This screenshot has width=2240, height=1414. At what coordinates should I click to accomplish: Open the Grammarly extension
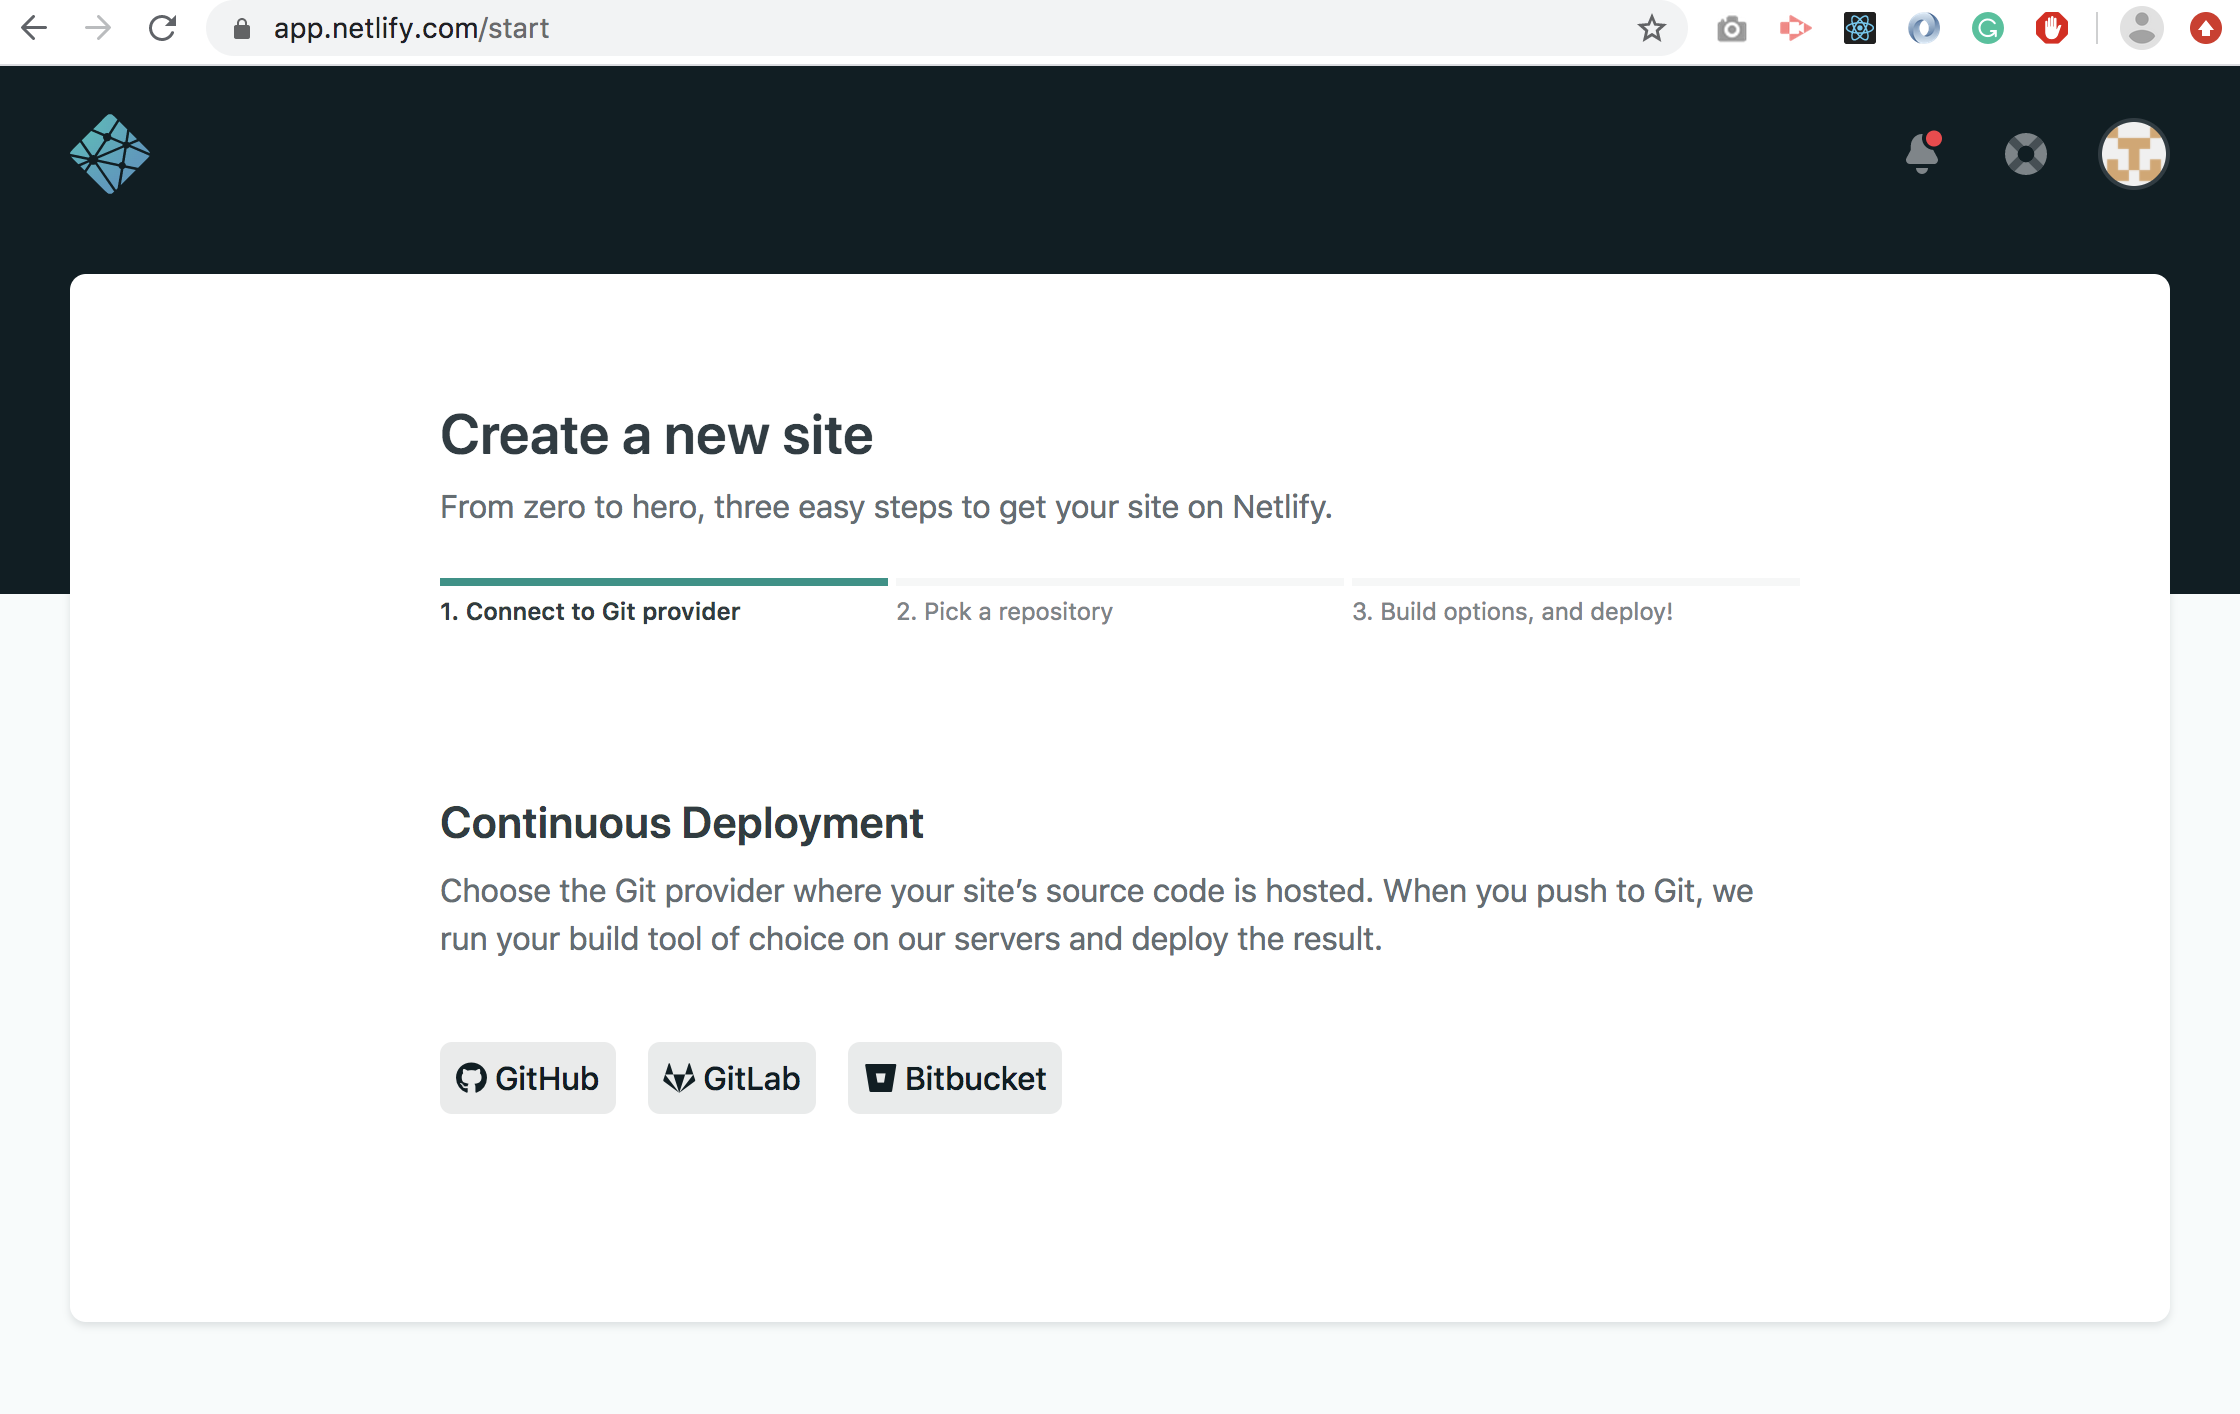(x=1988, y=28)
